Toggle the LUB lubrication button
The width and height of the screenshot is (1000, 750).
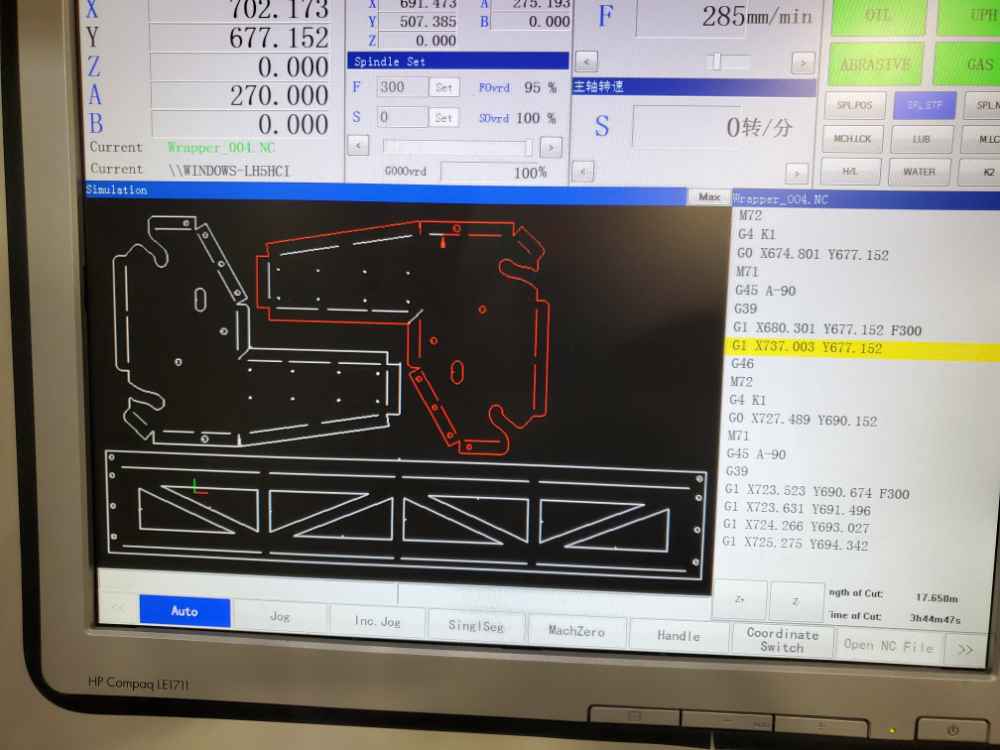click(921, 139)
